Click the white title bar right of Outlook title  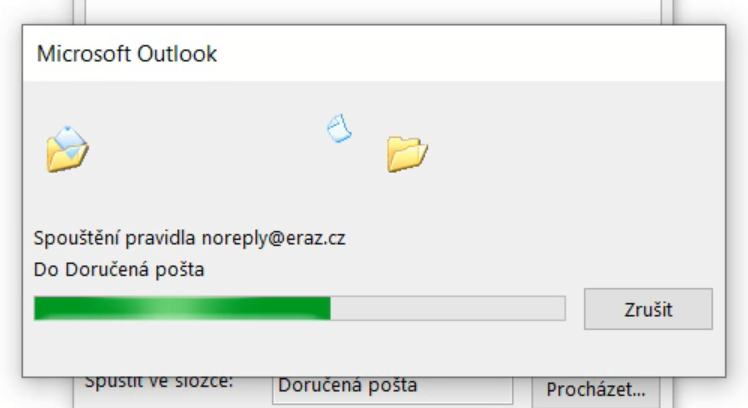coord(470,53)
